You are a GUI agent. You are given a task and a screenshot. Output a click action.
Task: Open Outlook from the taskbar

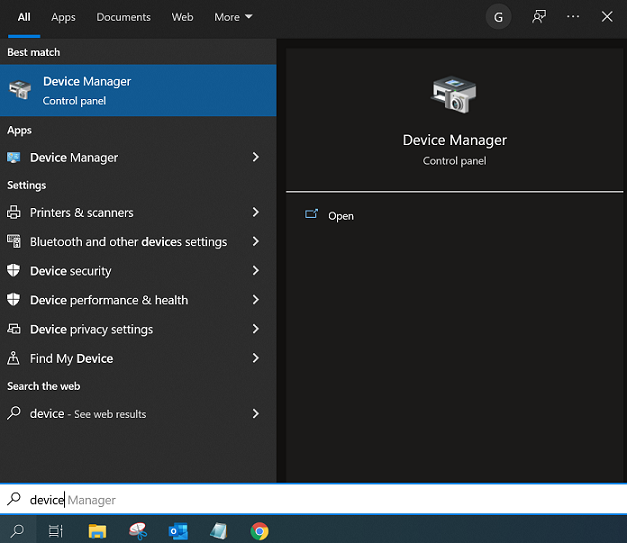click(x=179, y=531)
